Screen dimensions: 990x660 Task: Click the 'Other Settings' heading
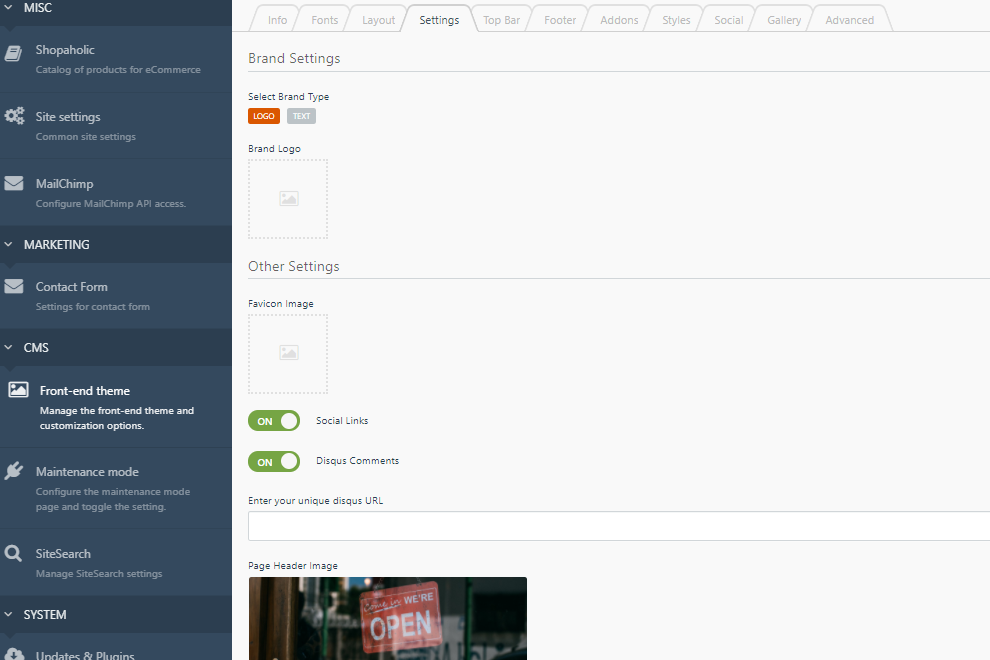[294, 267]
